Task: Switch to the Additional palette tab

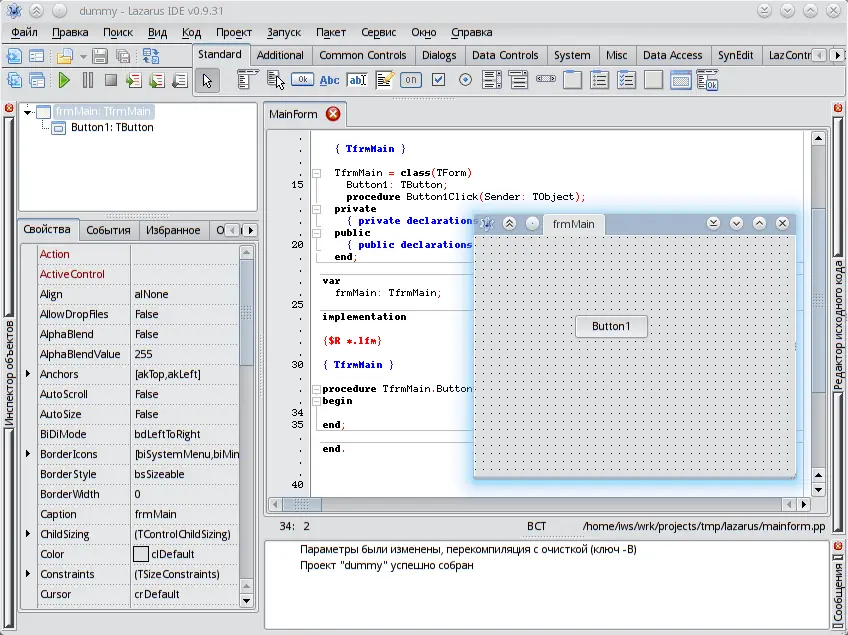Action: [280, 55]
